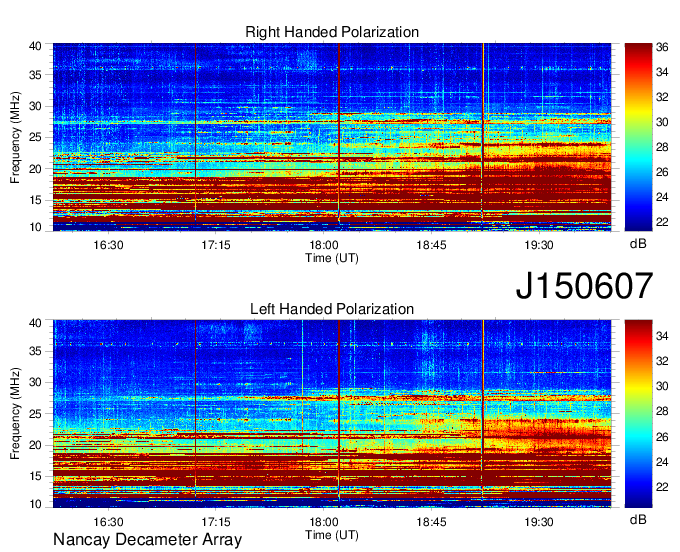Click the 10 MHz tick of top plot
Viewport: 680px width, 552px height.
(x=36, y=228)
